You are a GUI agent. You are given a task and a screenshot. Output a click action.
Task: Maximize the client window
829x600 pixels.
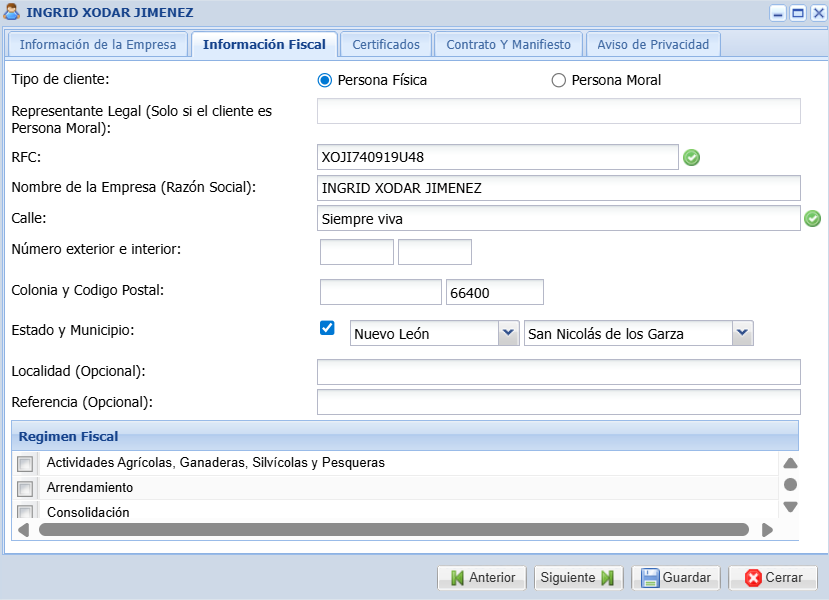coord(797,13)
